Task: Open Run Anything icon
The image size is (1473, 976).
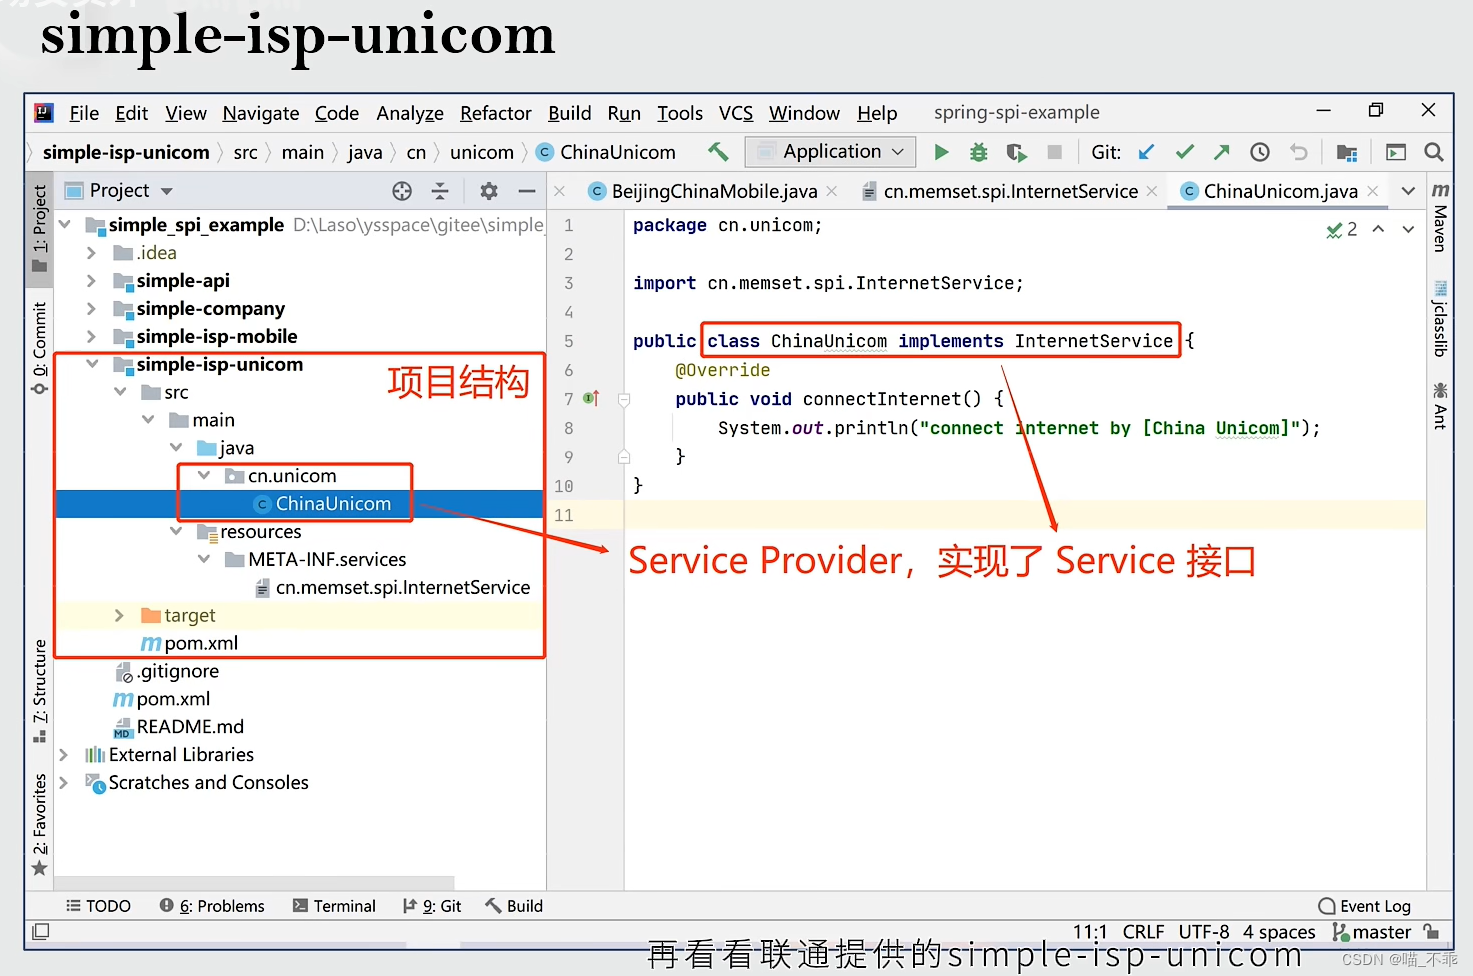Action: 1396,152
